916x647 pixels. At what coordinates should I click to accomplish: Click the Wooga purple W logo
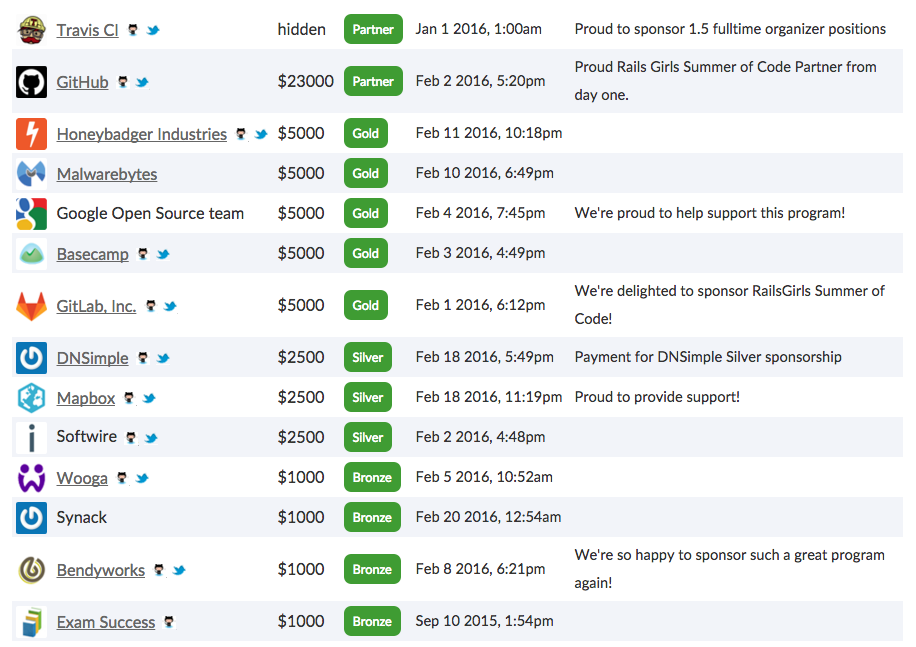32,478
